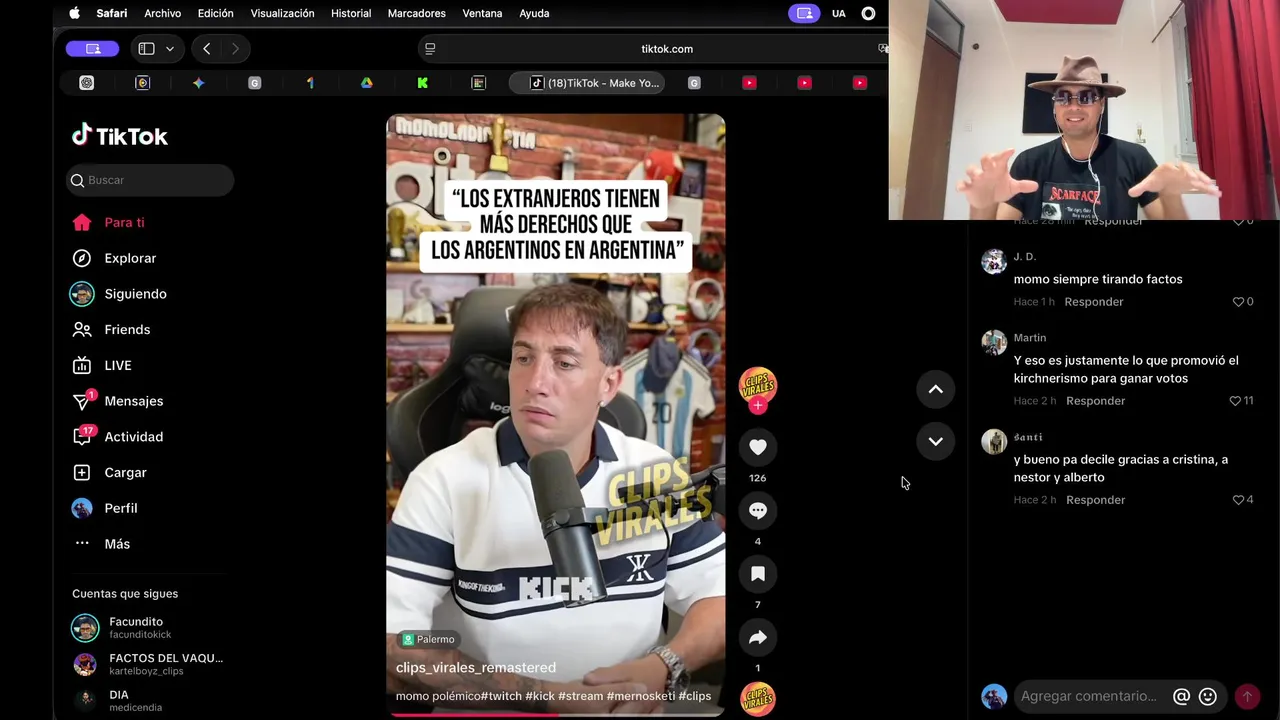Like Martin's comment with 11 likes
1280x720 pixels.
click(x=1235, y=401)
